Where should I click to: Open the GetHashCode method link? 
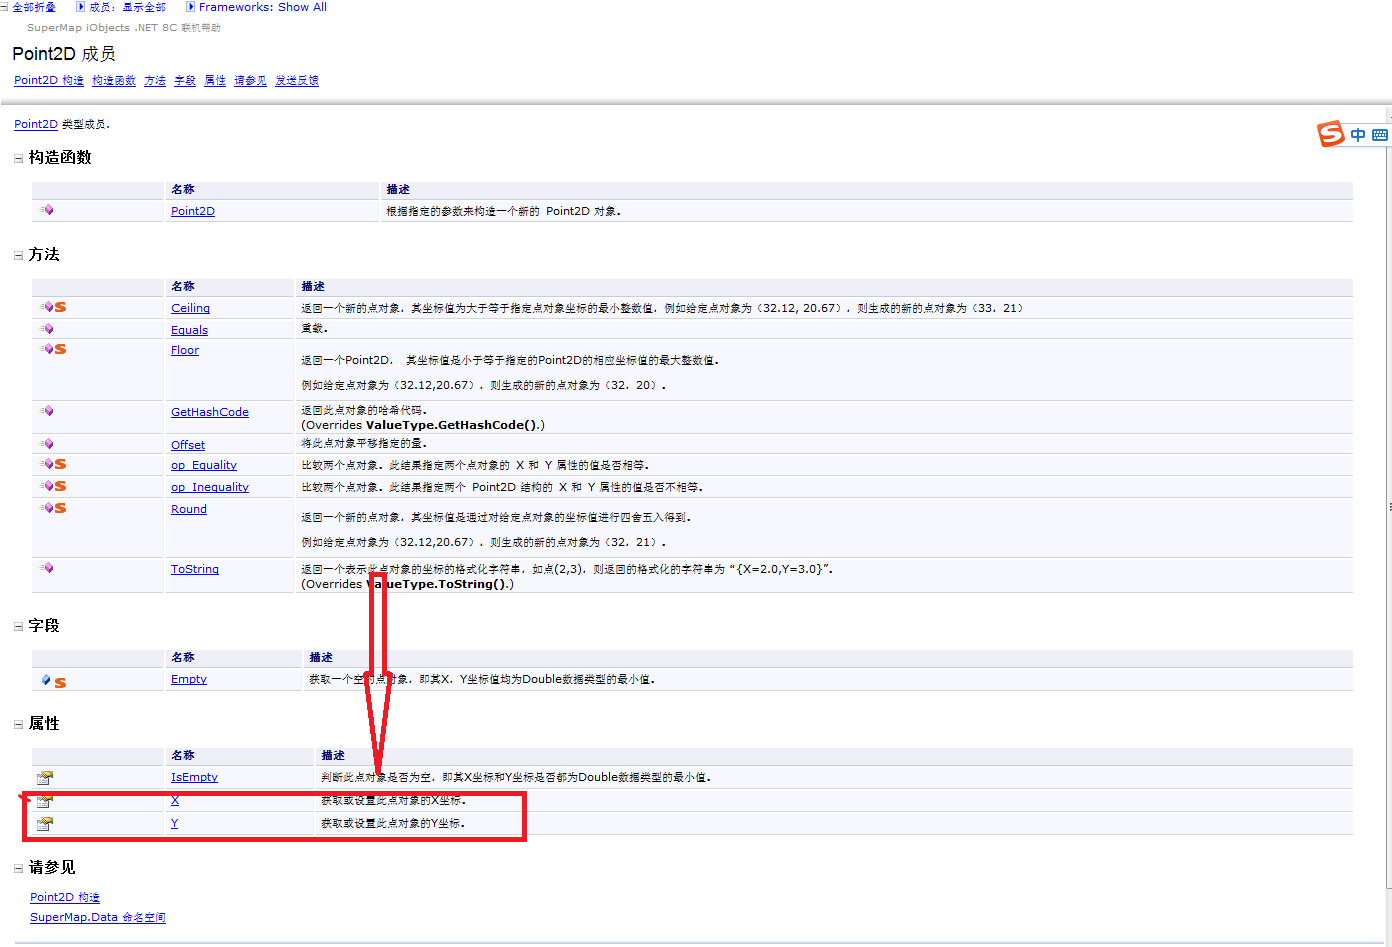tap(210, 412)
